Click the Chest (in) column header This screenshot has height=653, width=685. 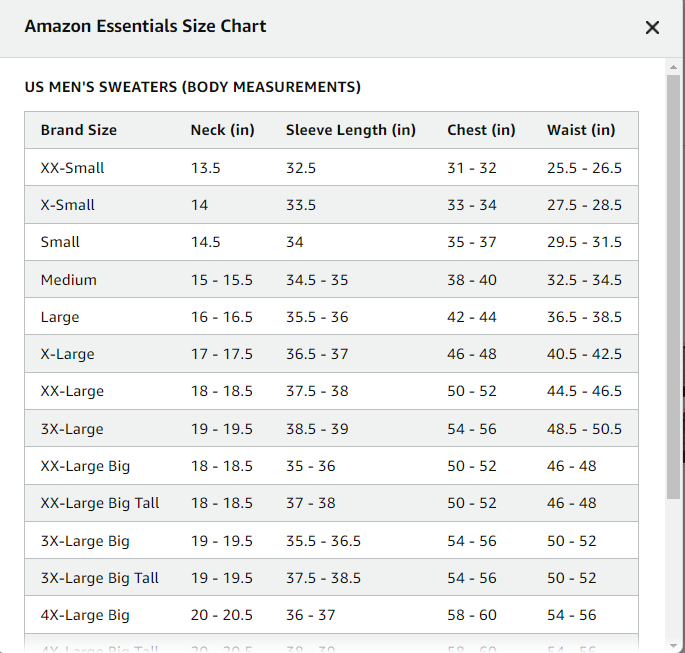click(x=481, y=130)
